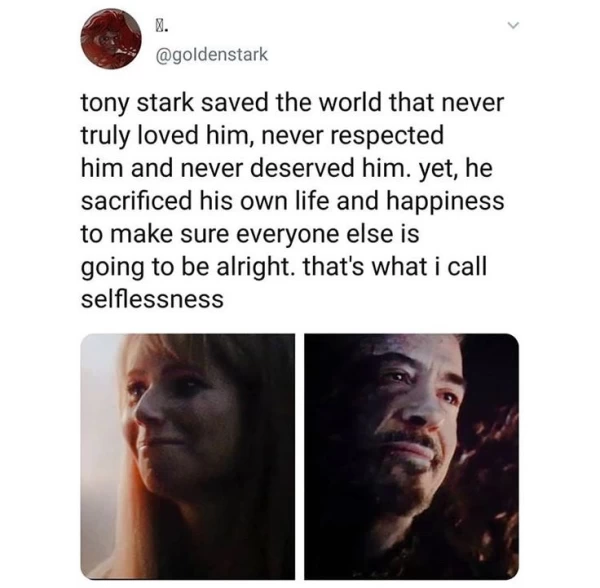The height and width of the screenshot is (588, 600).
Task: Click the word "selflessness" in the tweet
Action: (x=150, y=298)
